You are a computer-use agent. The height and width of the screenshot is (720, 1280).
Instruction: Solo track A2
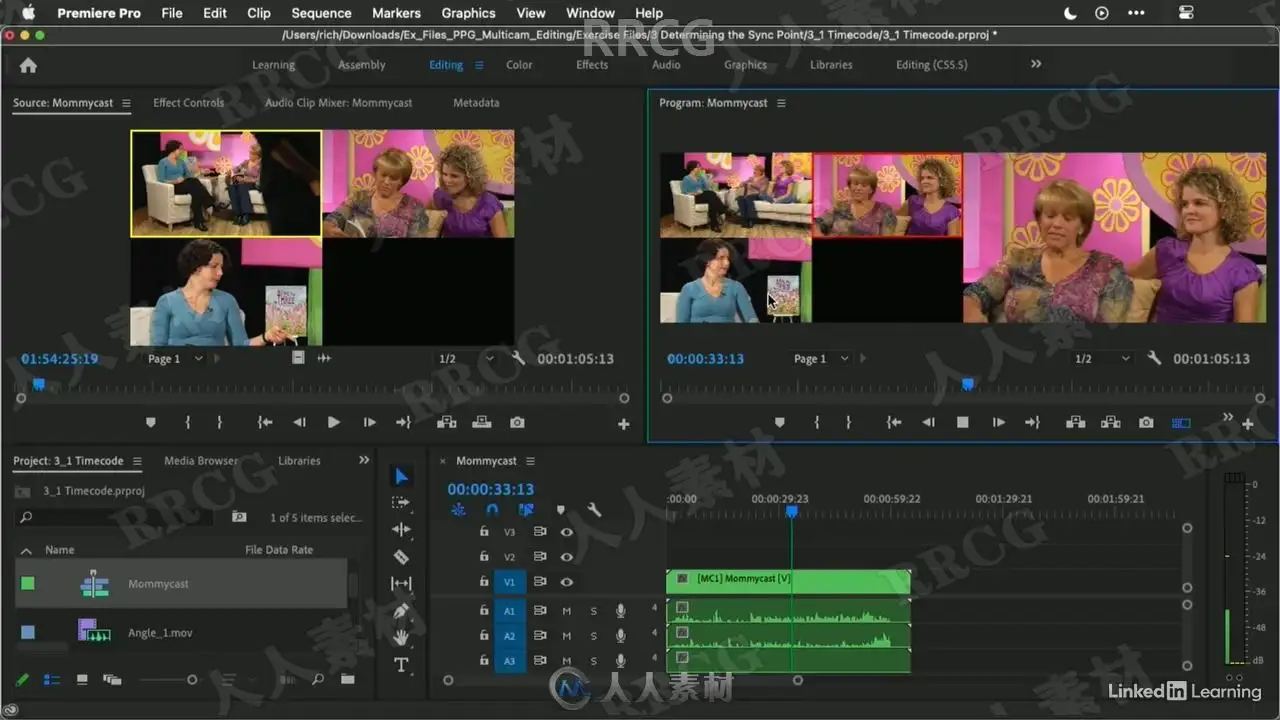[593, 636]
